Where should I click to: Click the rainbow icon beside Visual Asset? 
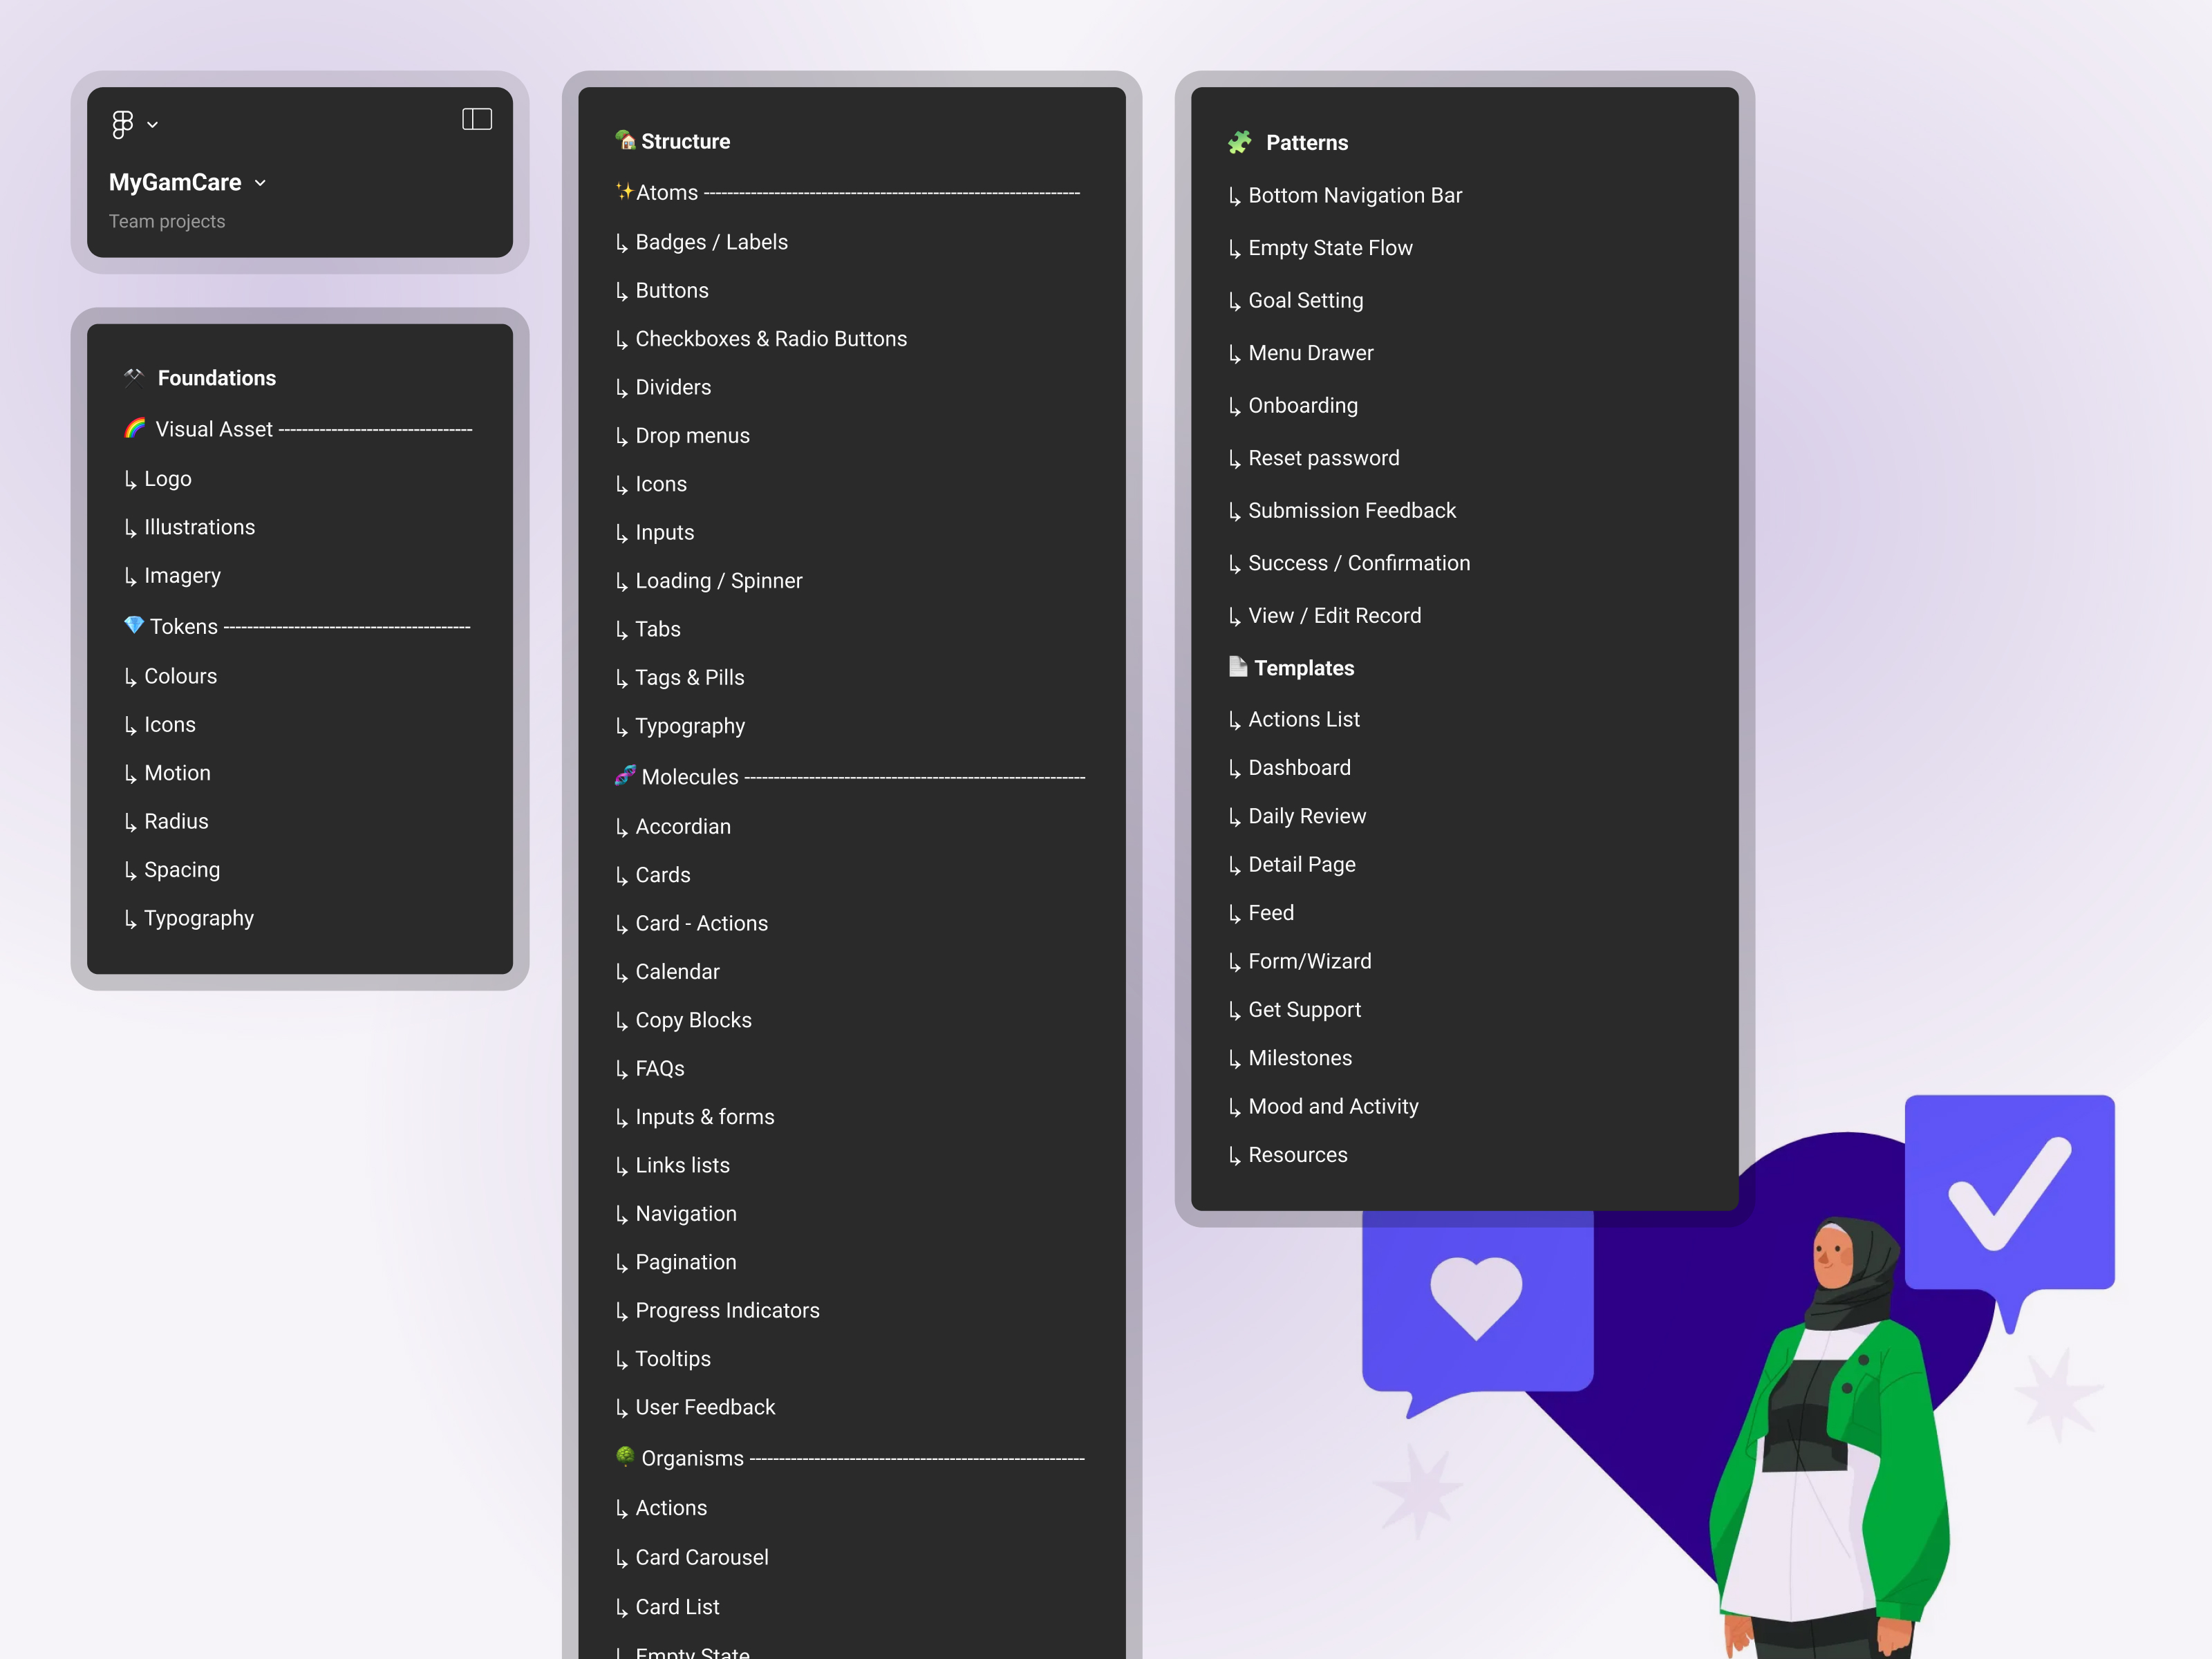135,428
